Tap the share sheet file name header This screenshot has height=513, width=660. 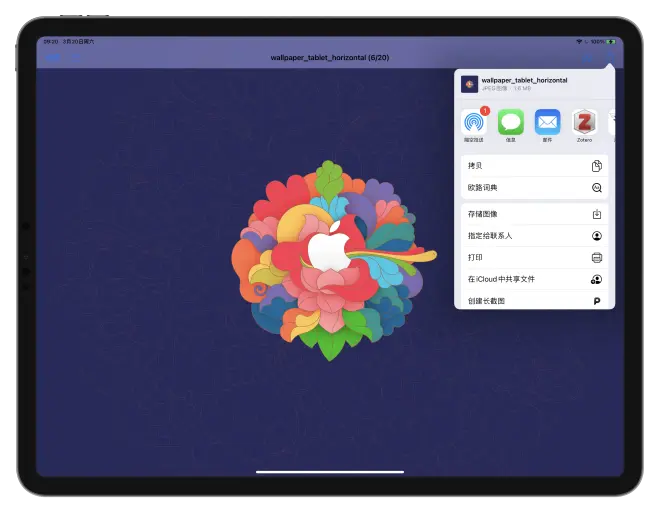[x=524, y=80]
